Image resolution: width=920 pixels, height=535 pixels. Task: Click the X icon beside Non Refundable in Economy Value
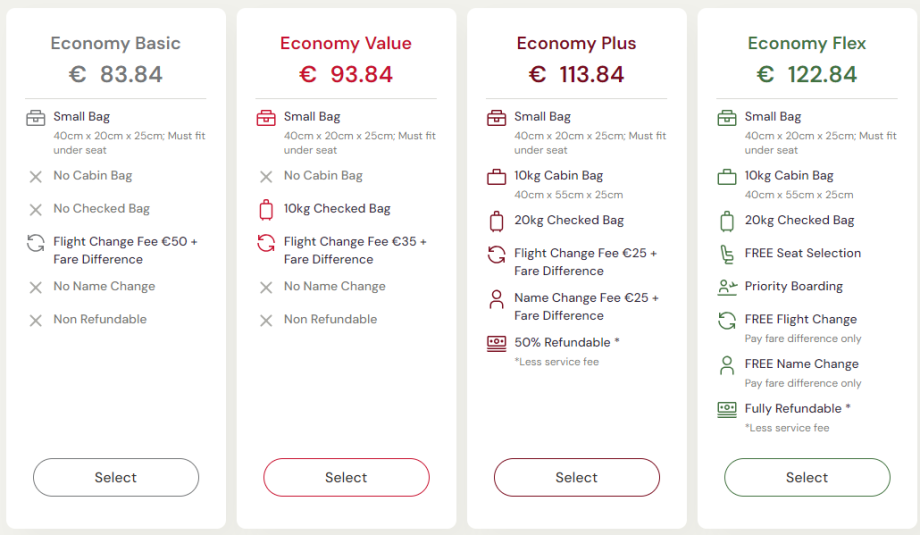[x=266, y=320]
